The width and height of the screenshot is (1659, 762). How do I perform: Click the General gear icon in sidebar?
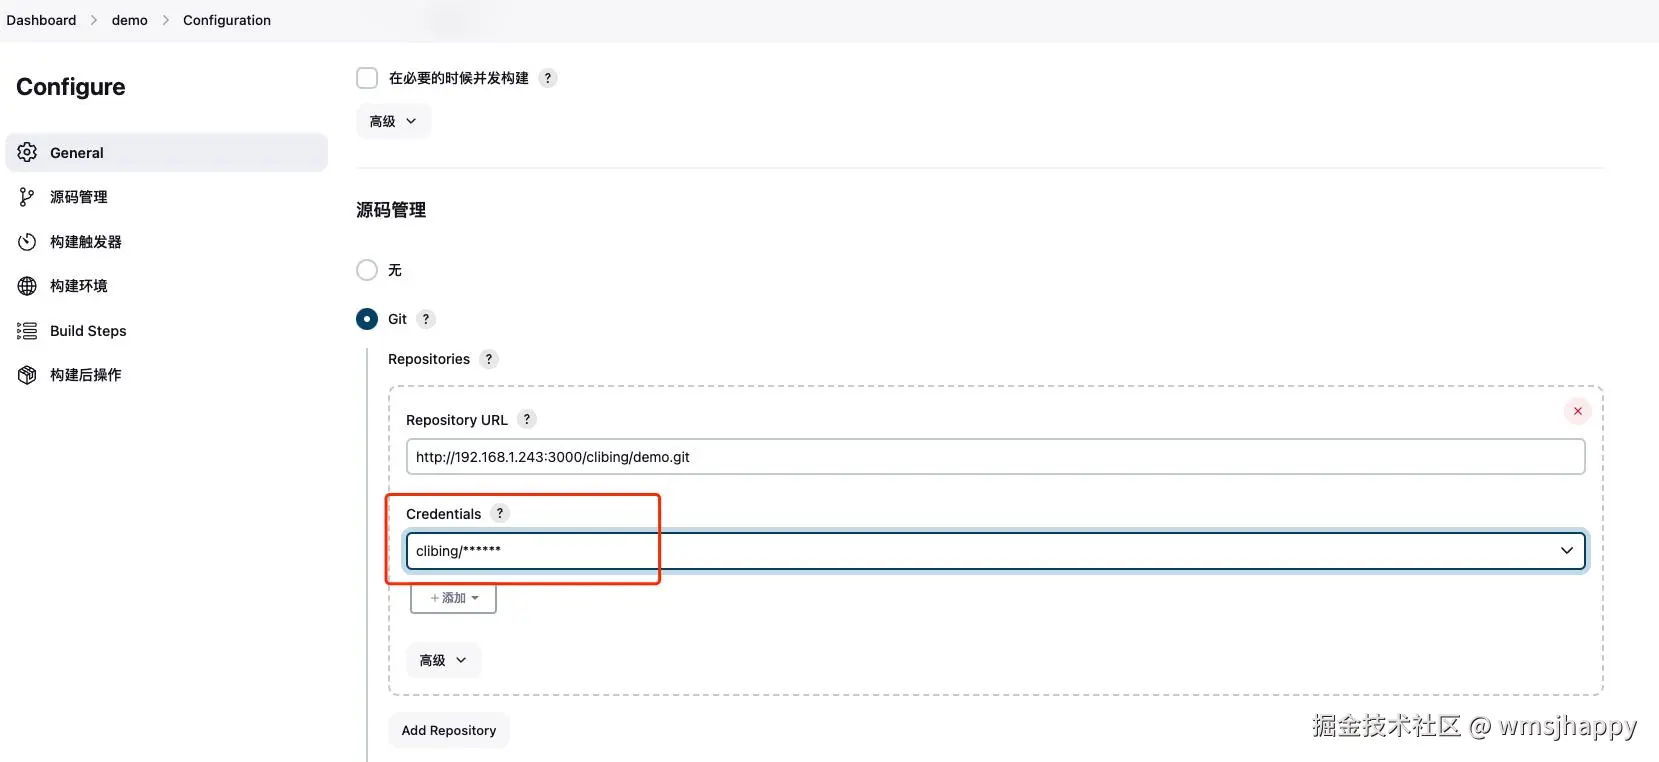[27, 153]
